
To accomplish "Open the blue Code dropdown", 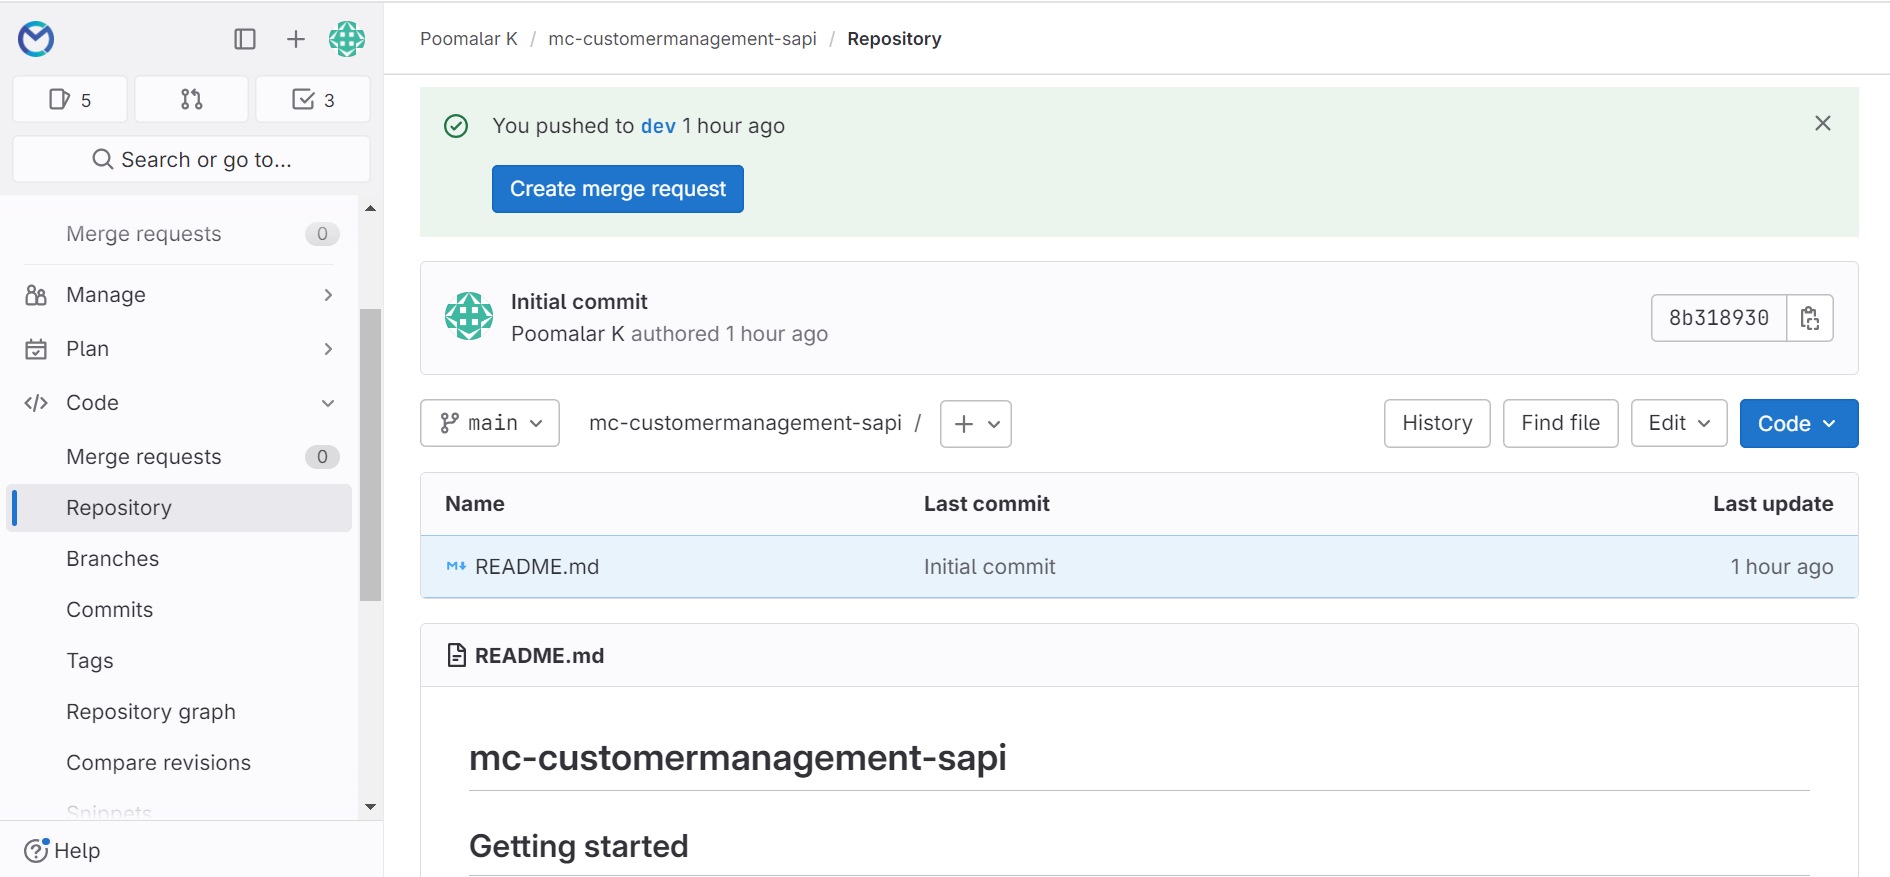I will 1798,423.
